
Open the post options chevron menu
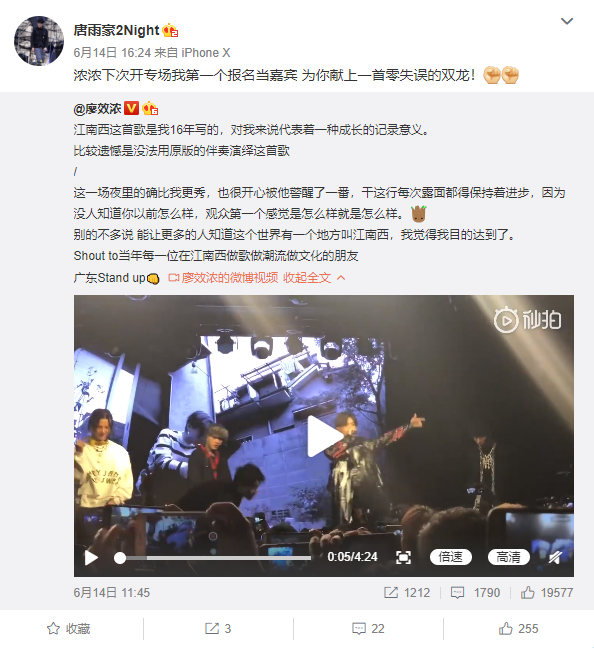click(x=567, y=21)
